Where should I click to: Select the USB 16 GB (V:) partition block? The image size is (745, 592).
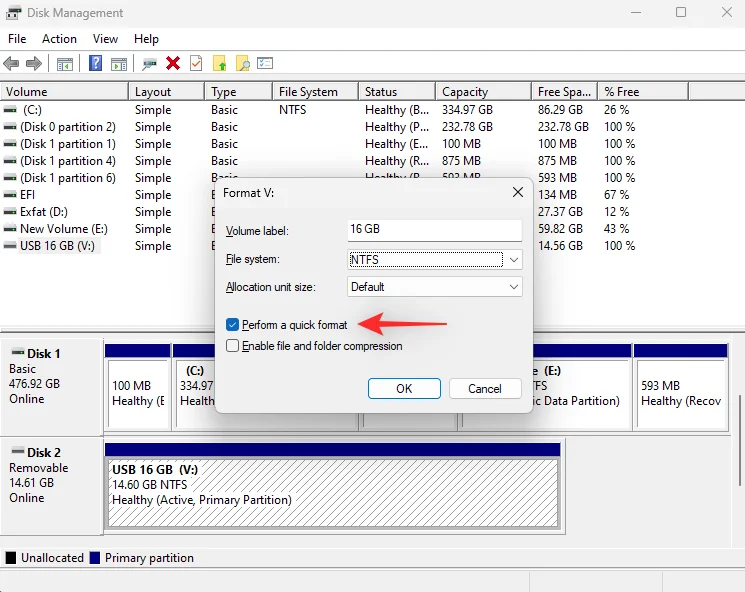pos(333,493)
